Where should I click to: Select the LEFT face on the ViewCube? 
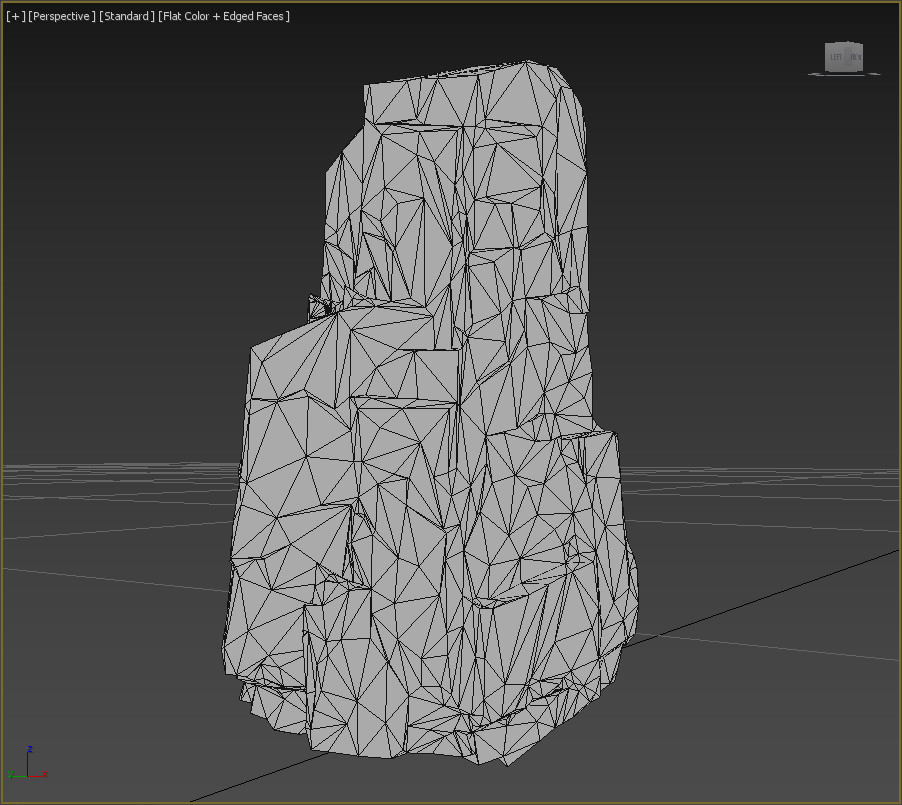(x=836, y=56)
